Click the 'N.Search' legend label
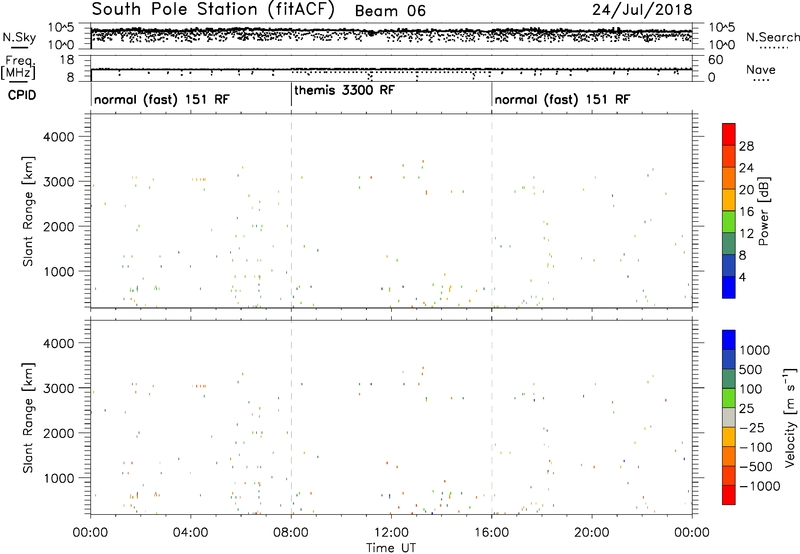 point(772,37)
